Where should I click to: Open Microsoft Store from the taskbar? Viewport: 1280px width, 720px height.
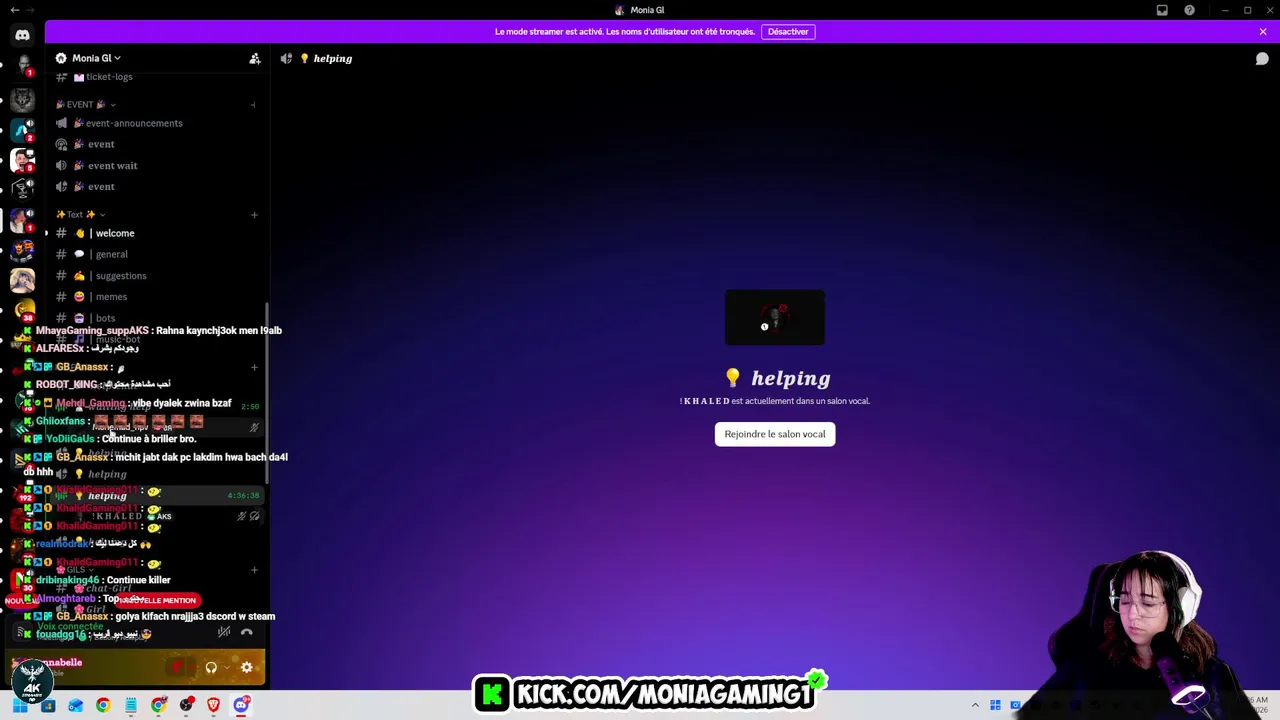(47, 706)
